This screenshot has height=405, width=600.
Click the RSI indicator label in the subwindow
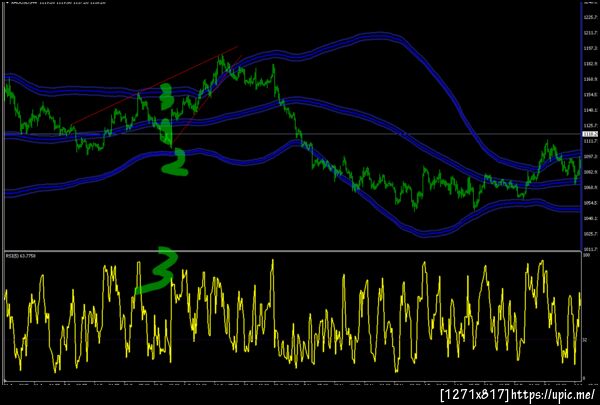click(20, 256)
